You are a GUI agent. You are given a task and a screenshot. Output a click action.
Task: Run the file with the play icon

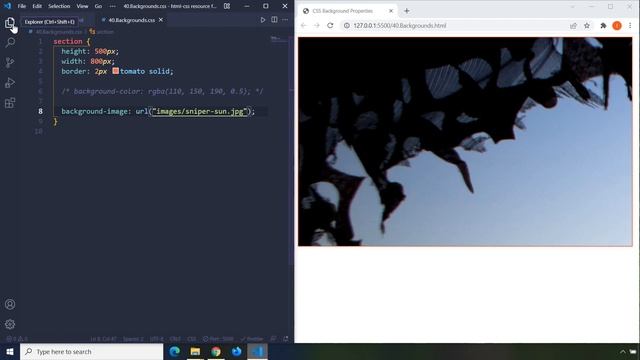click(262, 20)
